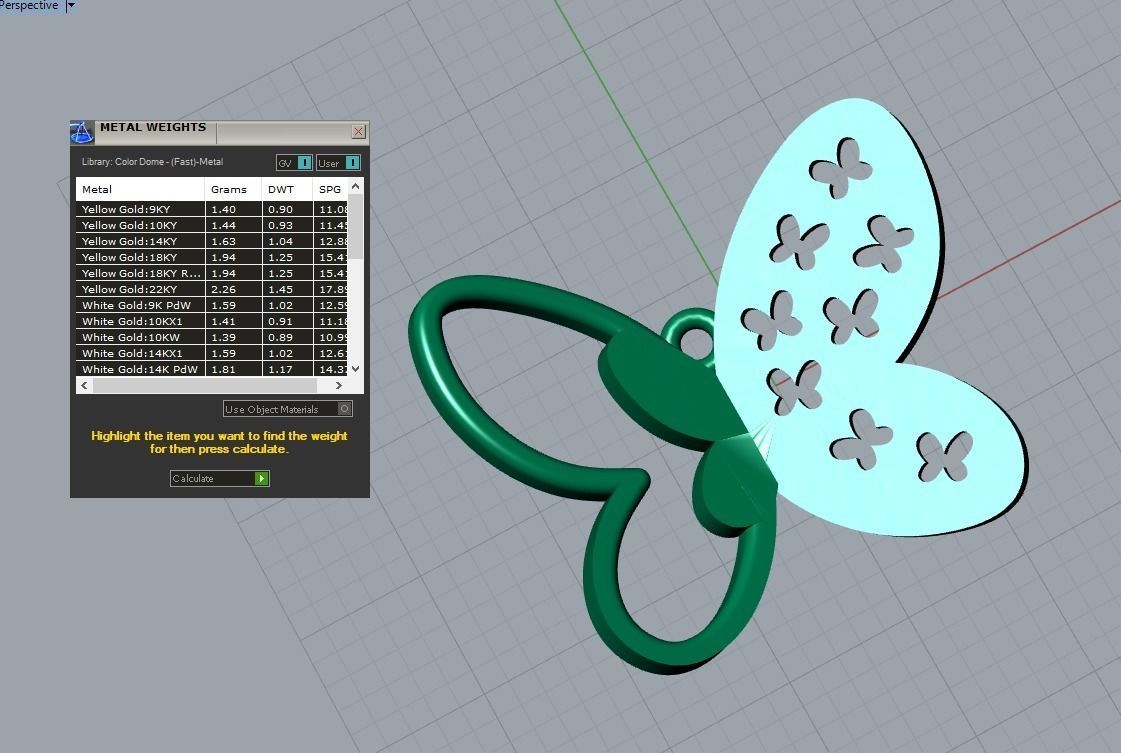This screenshot has height=753, width=1121.
Task: Click the metal list scroll down arrow
Action: click(x=355, y=368)
